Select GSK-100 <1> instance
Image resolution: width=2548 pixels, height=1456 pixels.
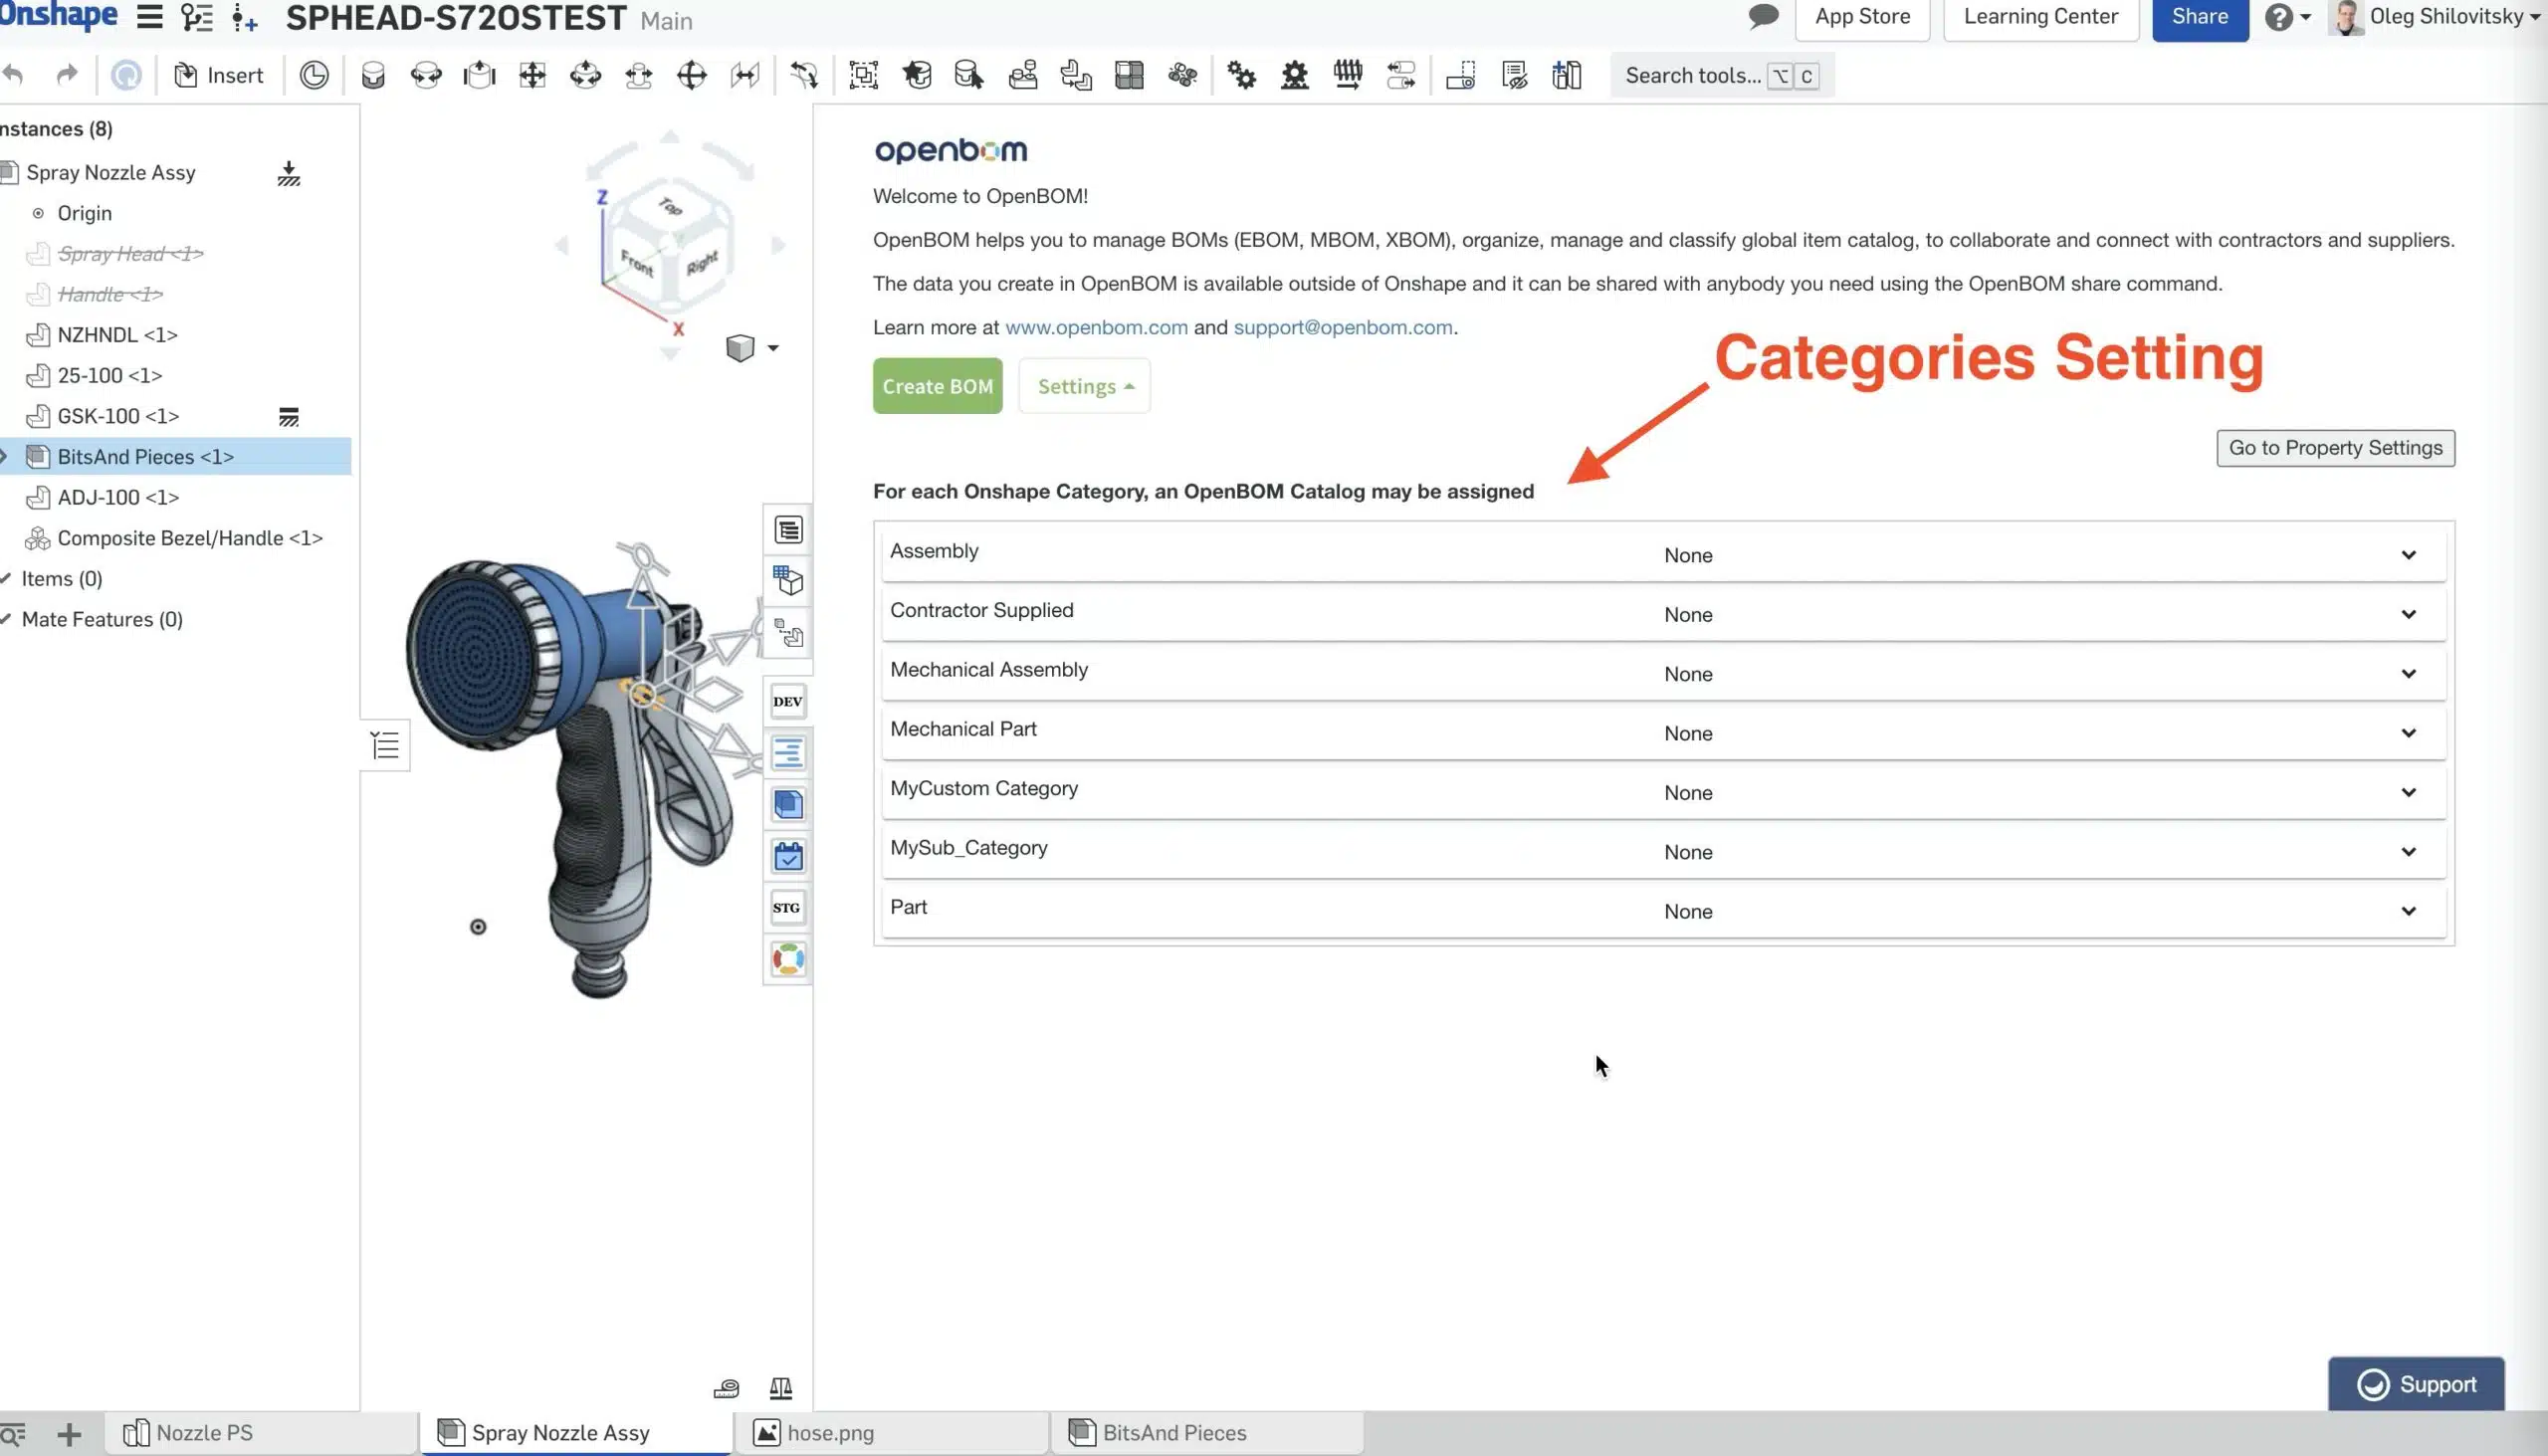click(x=118, y=416)
